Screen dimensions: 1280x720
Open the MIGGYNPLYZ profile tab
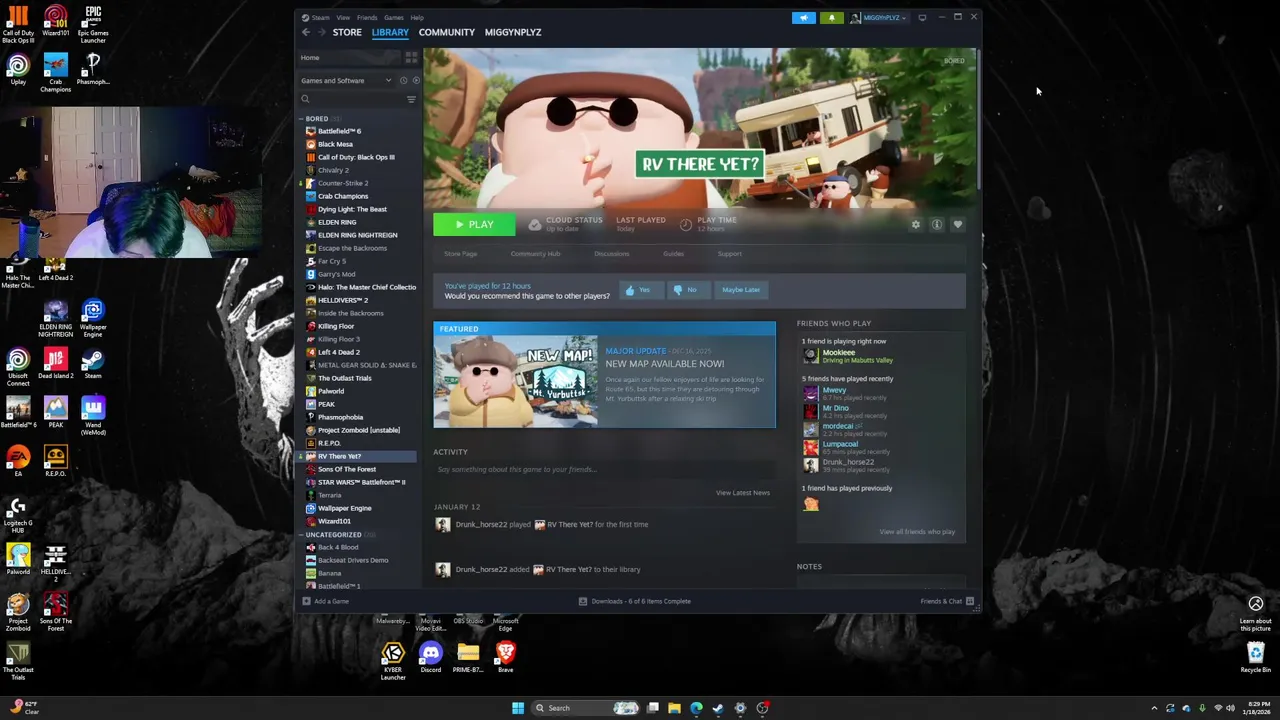point(513,32)
